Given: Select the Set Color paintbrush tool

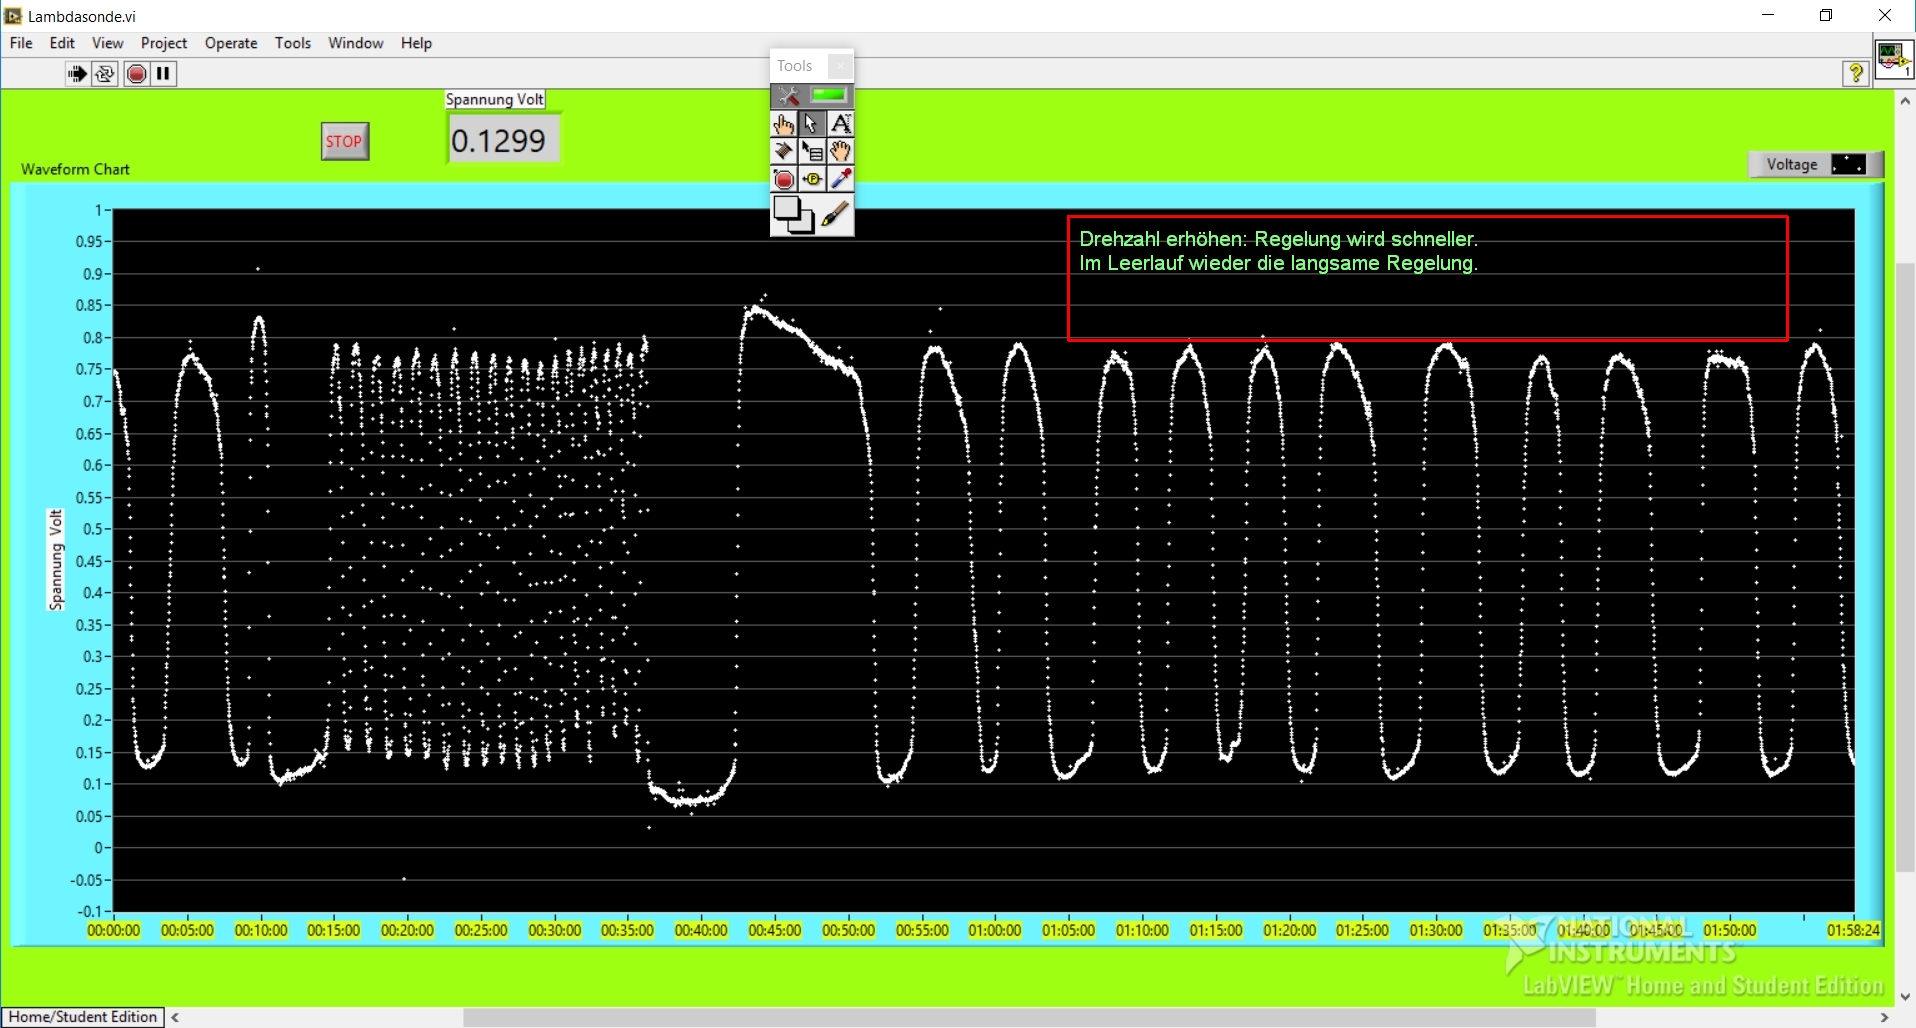Looking at the screenshot, I should click(836, 214).
